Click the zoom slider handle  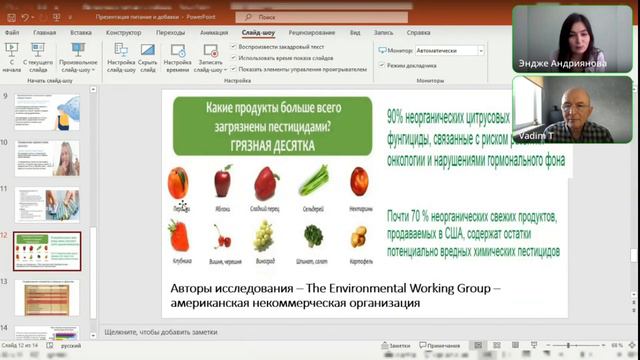click(568, 345)
